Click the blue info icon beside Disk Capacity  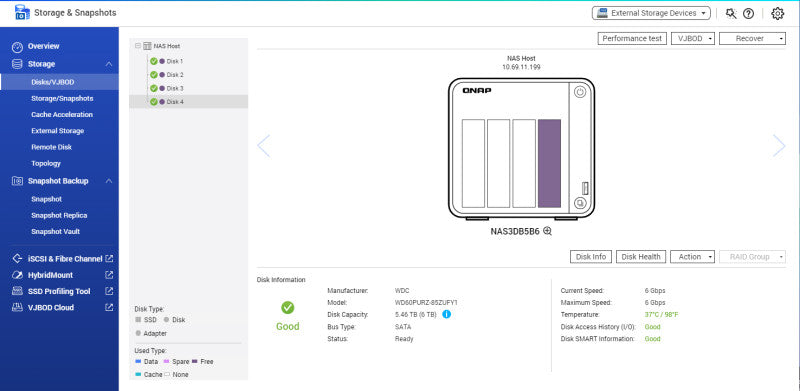[446, 314]
